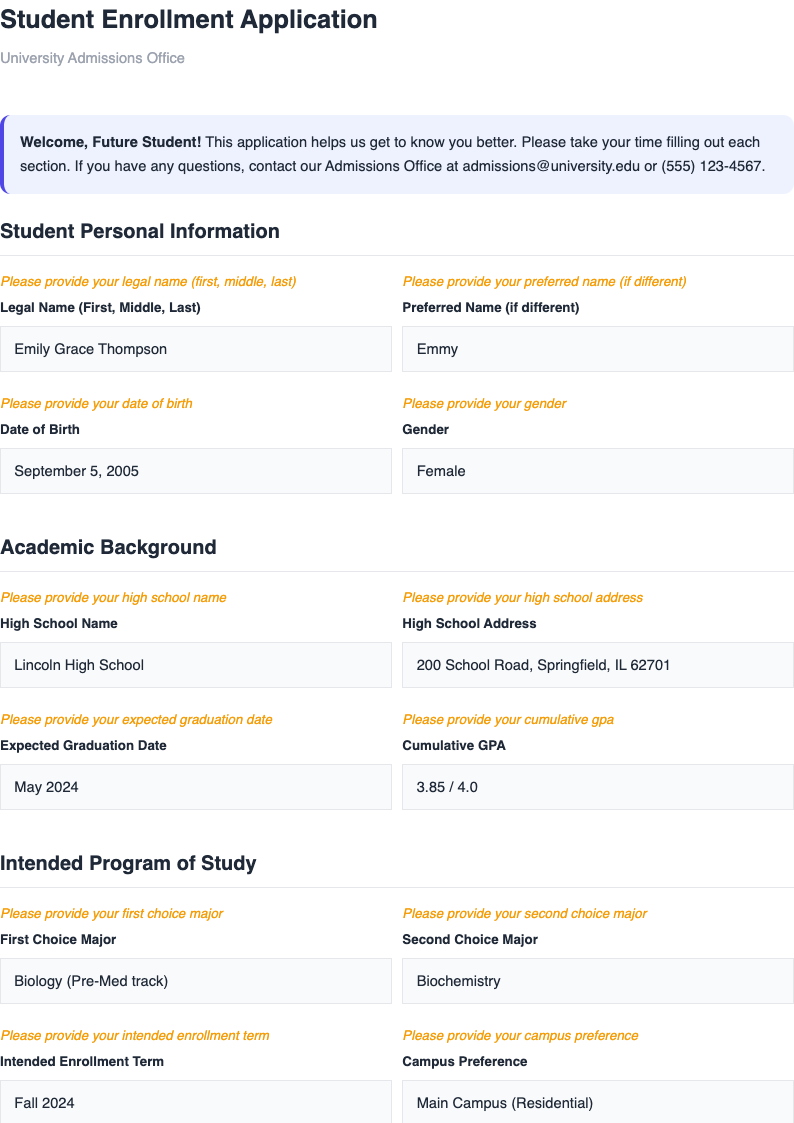The width and height of the screenshot is (794, 1123).
Task: Click the Intended Enrollment Term field
Action: [196, 1102]
